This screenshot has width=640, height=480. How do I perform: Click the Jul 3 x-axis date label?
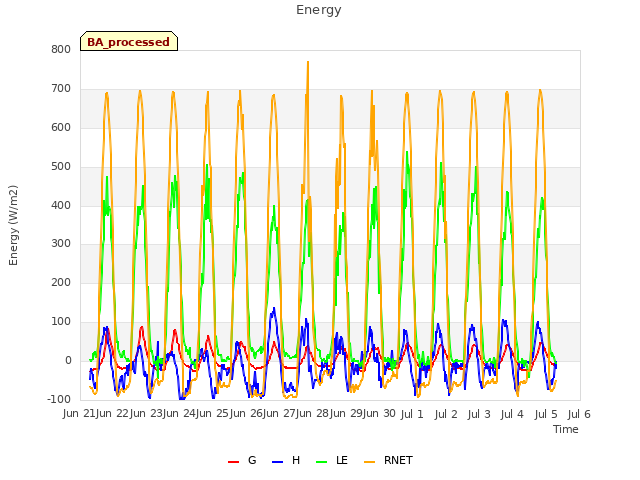479,414
